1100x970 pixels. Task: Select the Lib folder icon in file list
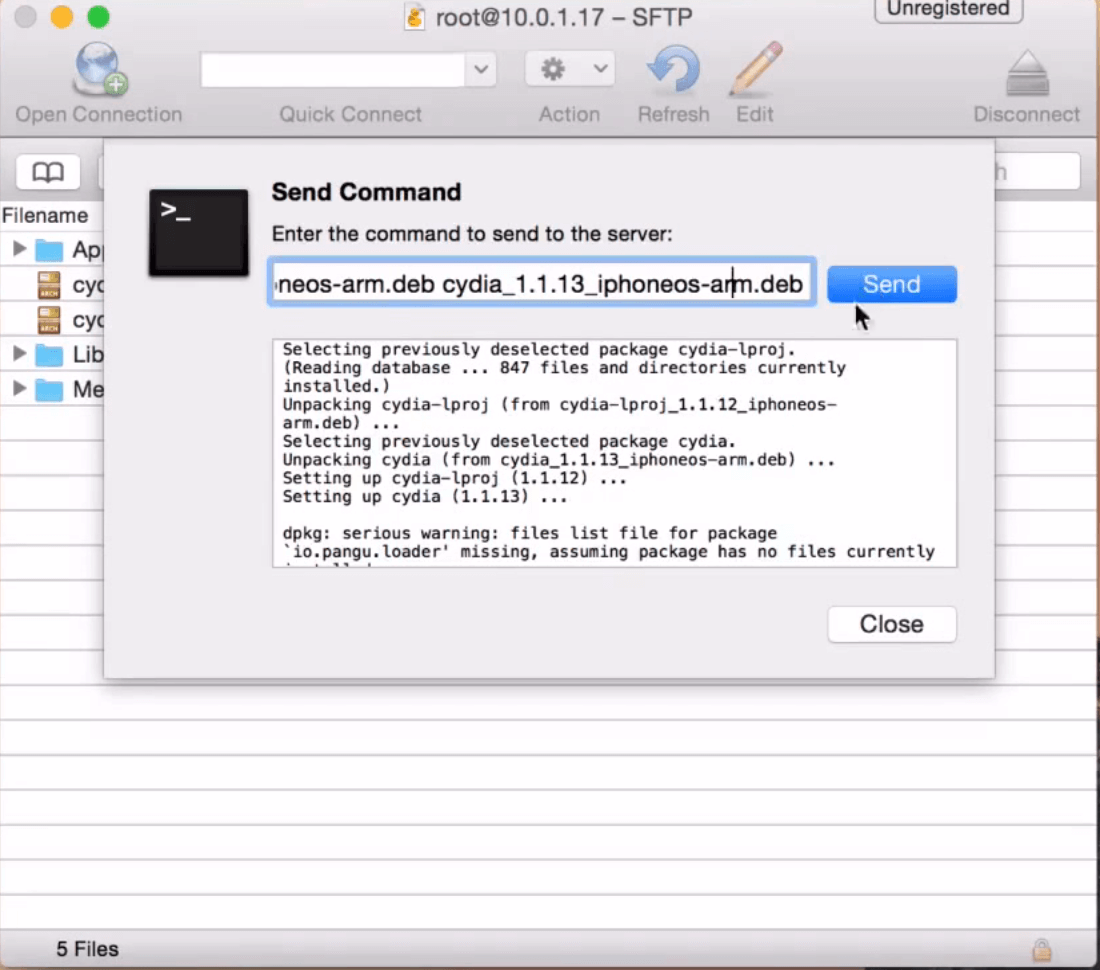click(x=49, y=355)
